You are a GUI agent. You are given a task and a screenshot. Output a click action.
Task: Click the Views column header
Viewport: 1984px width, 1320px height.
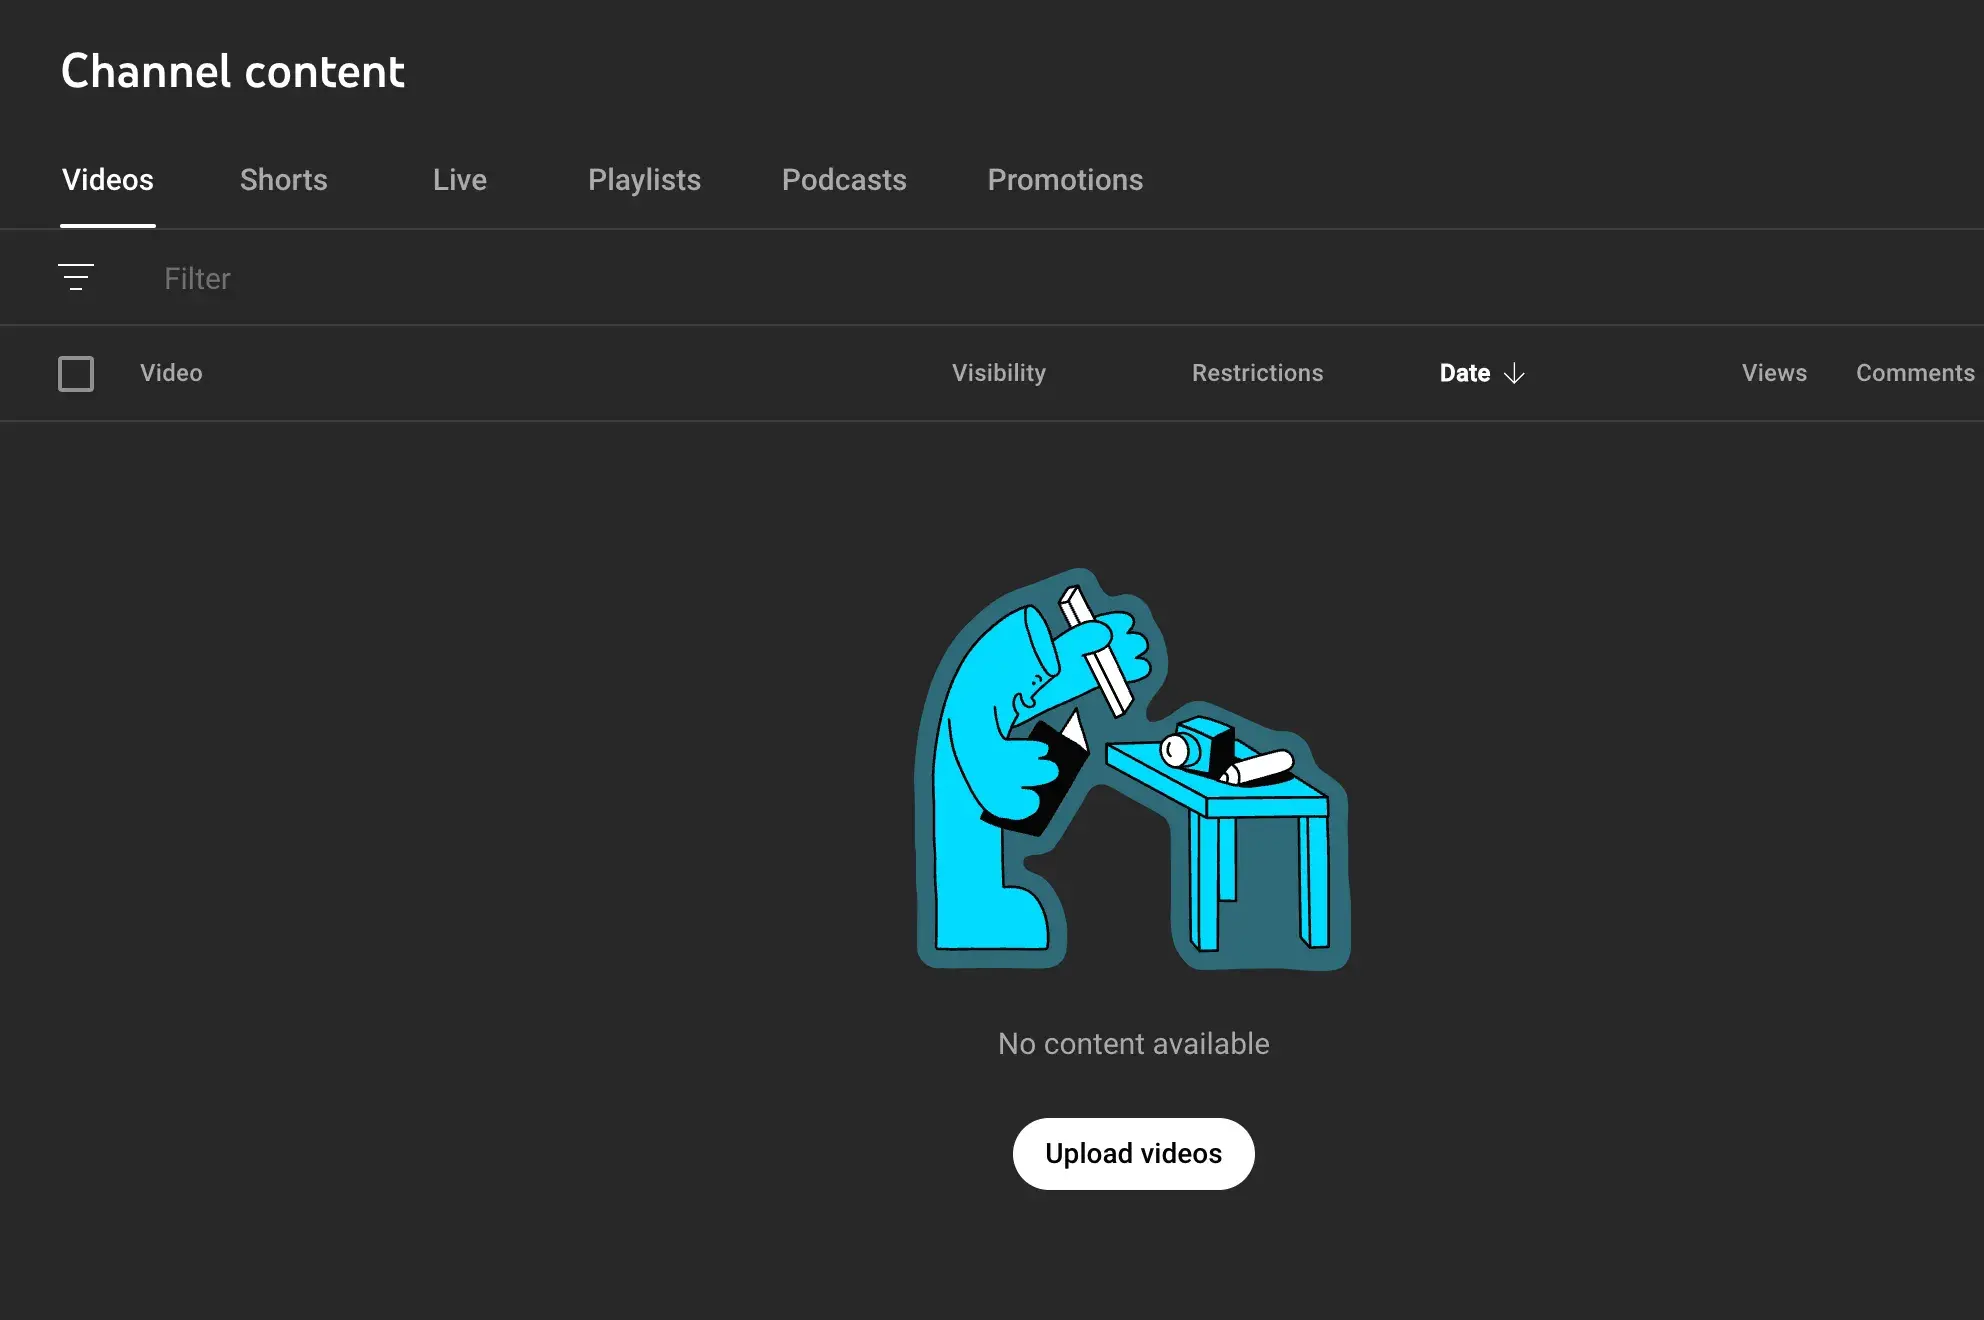1775,373
